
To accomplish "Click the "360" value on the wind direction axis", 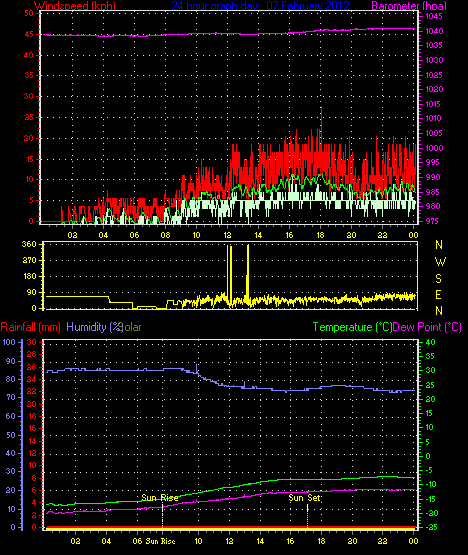I will [x=29, y=245].
